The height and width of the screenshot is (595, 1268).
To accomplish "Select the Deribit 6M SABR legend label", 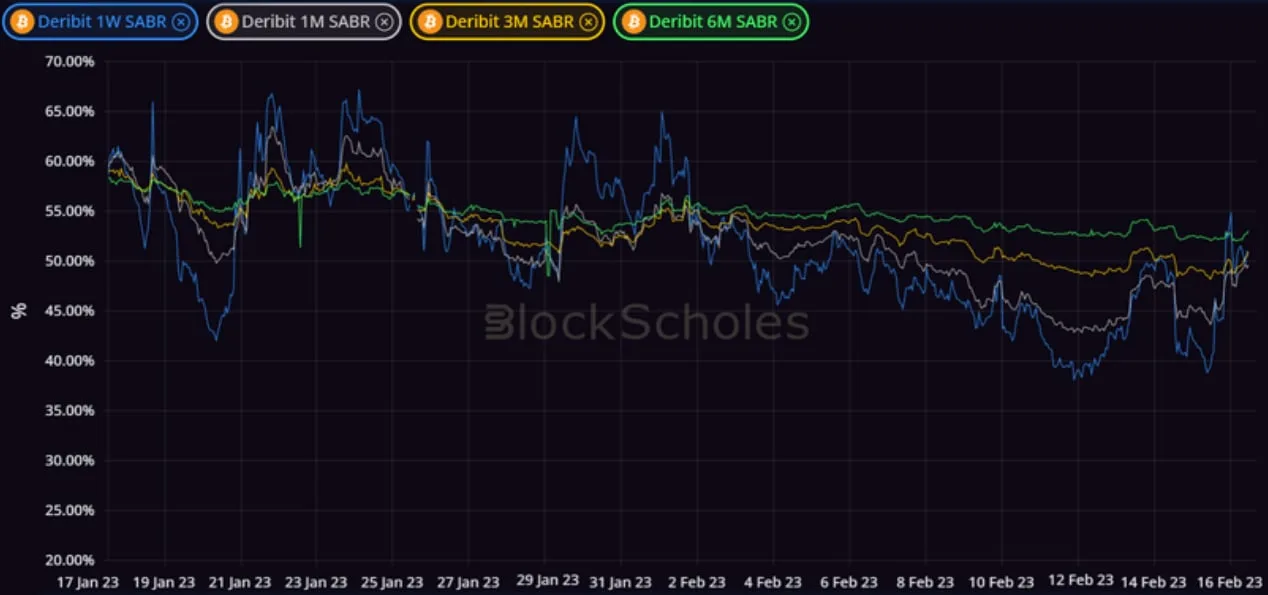I will click(x=712, y=22).
